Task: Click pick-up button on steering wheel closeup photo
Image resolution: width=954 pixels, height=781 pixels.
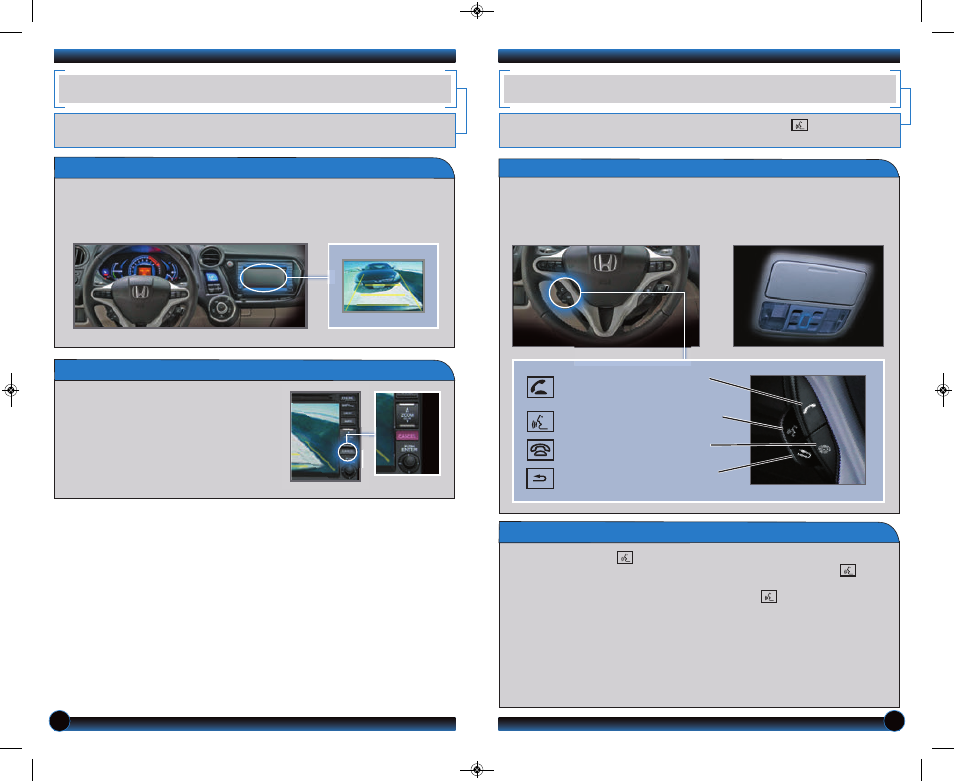Action: (809, 409)
